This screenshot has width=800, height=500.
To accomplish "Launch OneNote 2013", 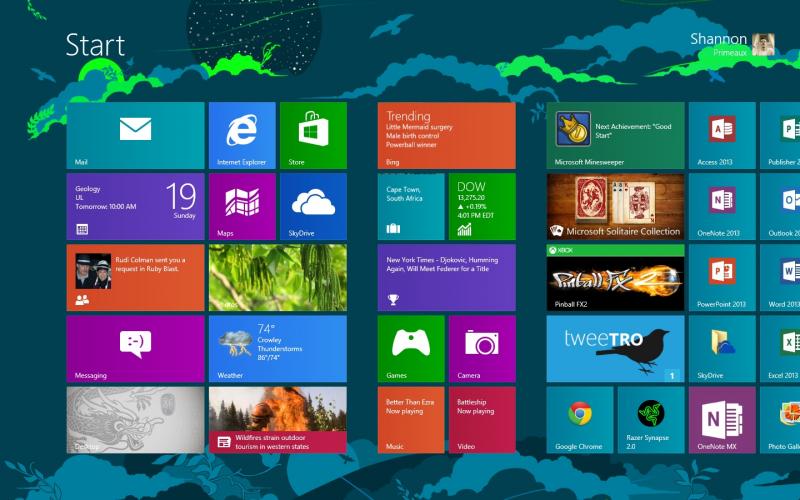I will pyautogui.click(x=722, y=206).
